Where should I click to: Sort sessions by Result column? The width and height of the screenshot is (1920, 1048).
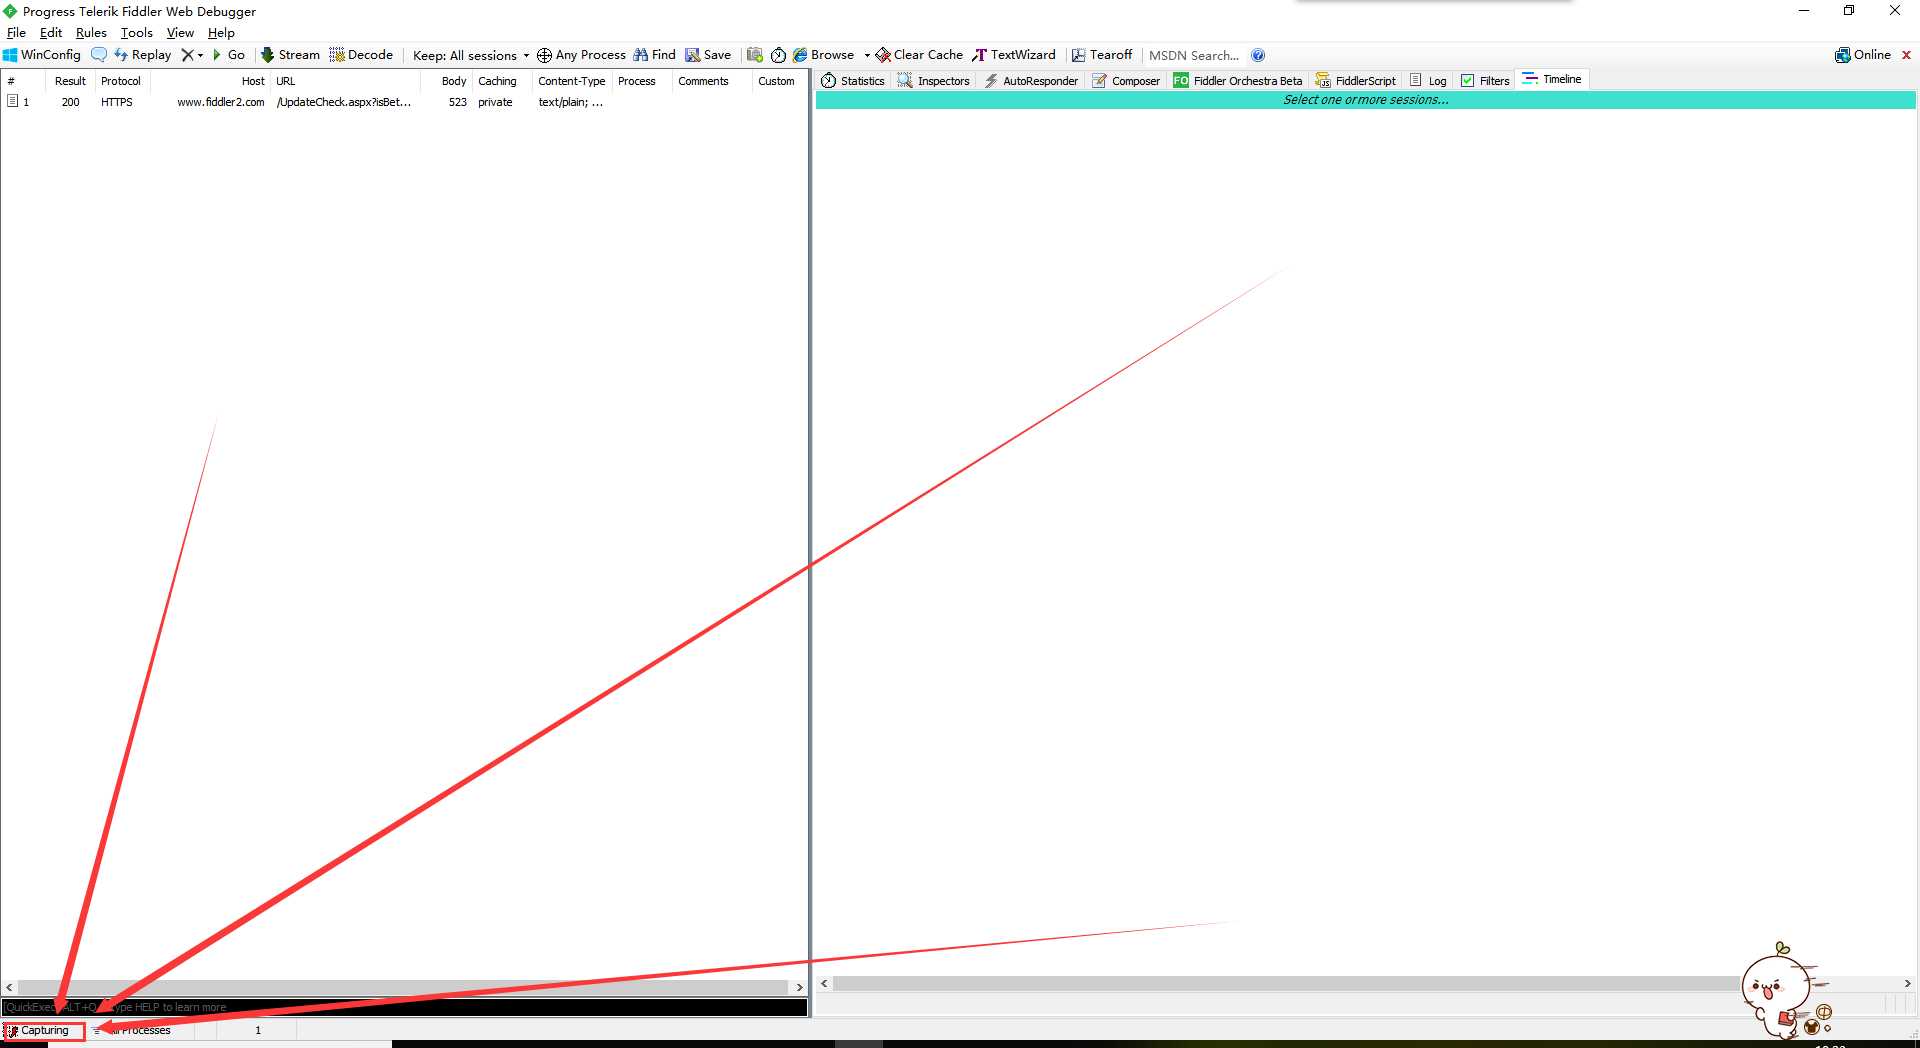(x=70, y=81)
